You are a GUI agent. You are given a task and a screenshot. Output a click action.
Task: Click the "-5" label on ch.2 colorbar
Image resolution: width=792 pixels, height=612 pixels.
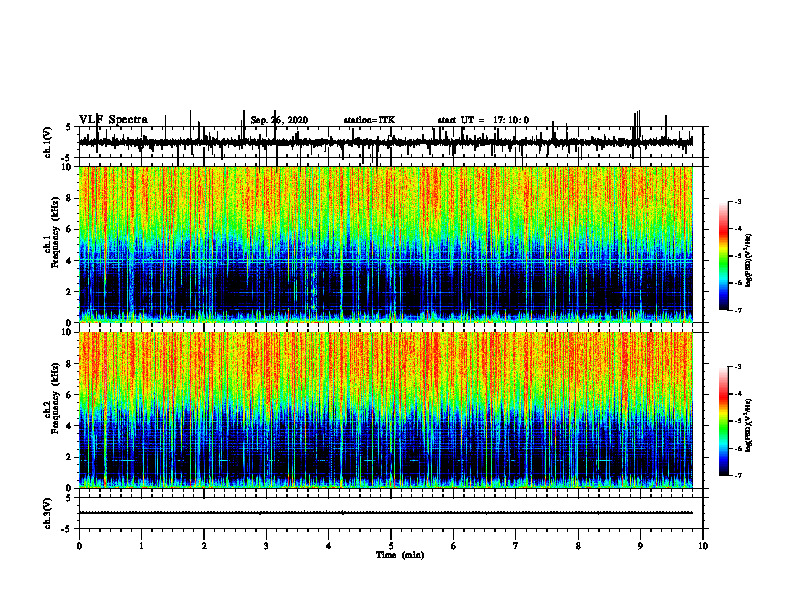pos(738,421)
